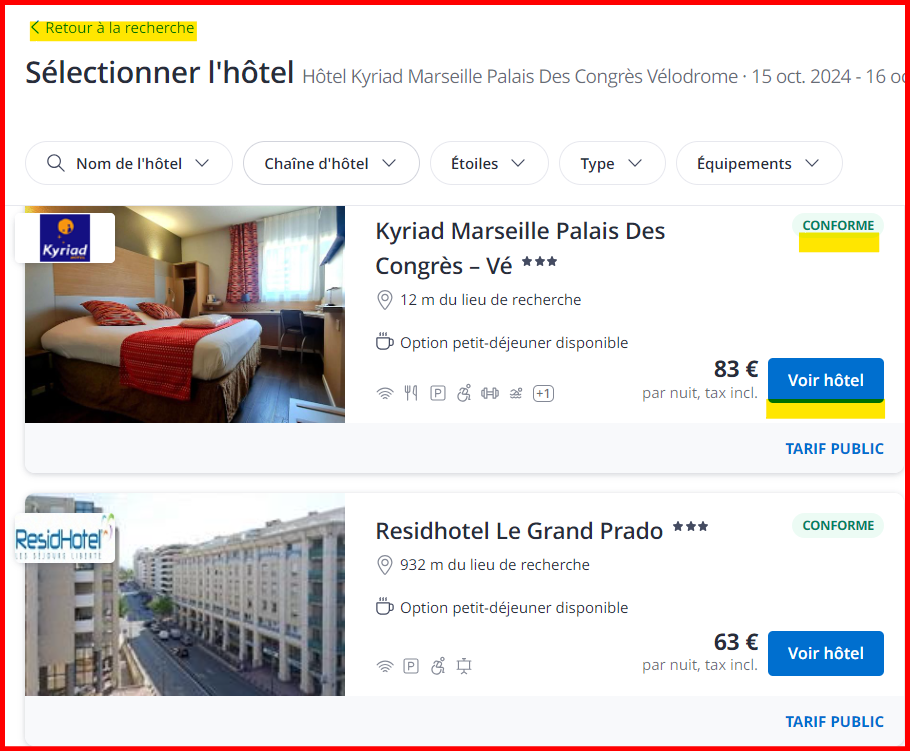Click CONFORME badge on Kyriad card
This screenshot has height=751, width=910.
click(x=838, y=225)
